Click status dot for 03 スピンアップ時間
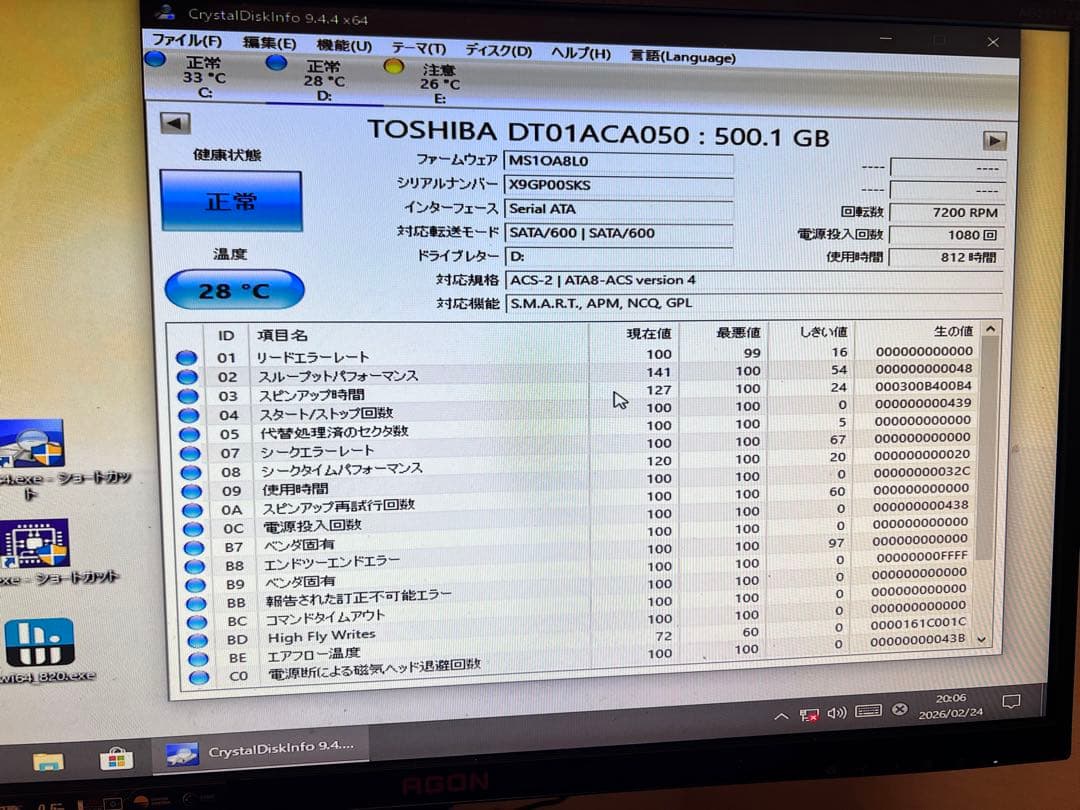 (x=188, y=396)
